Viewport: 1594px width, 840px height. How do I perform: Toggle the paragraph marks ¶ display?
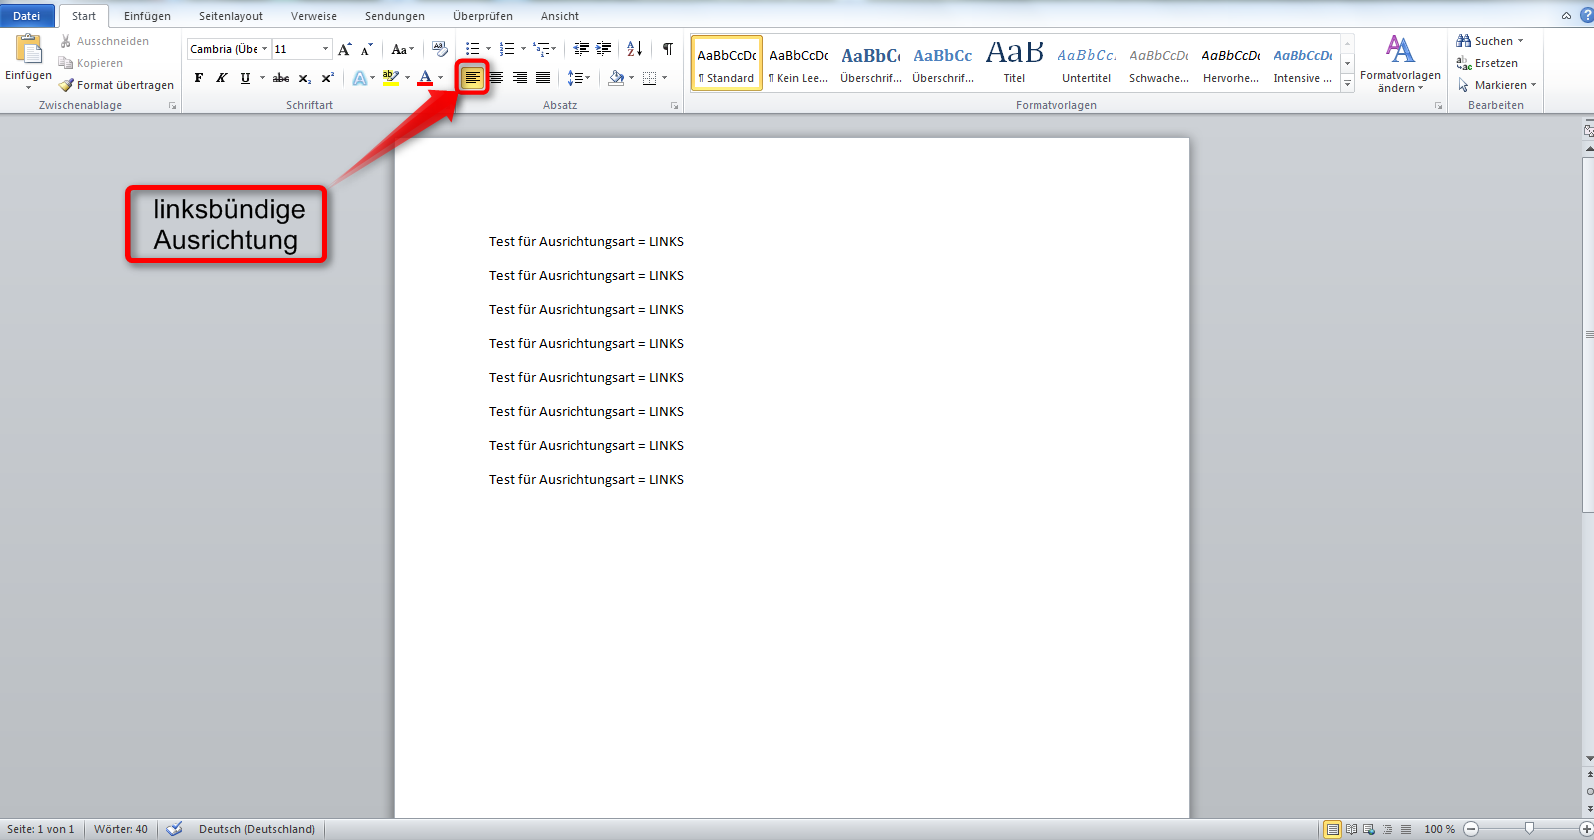tap(667, 49)
